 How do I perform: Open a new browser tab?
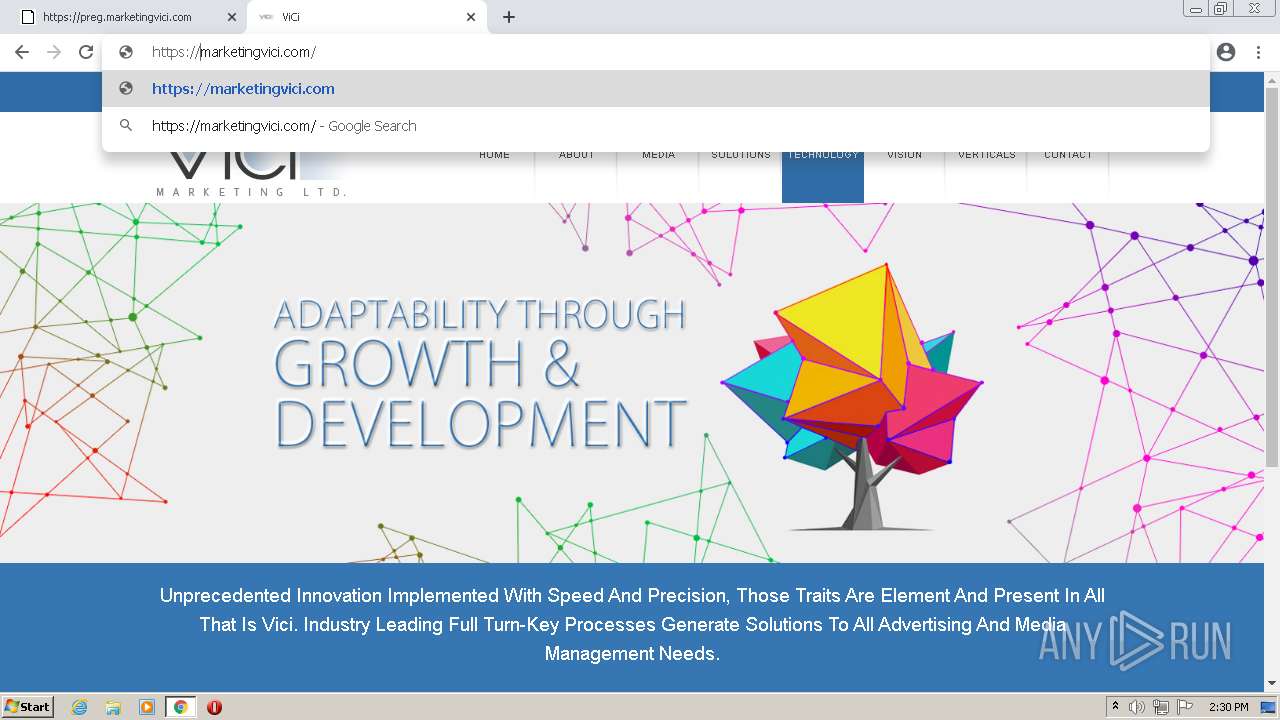509,17
